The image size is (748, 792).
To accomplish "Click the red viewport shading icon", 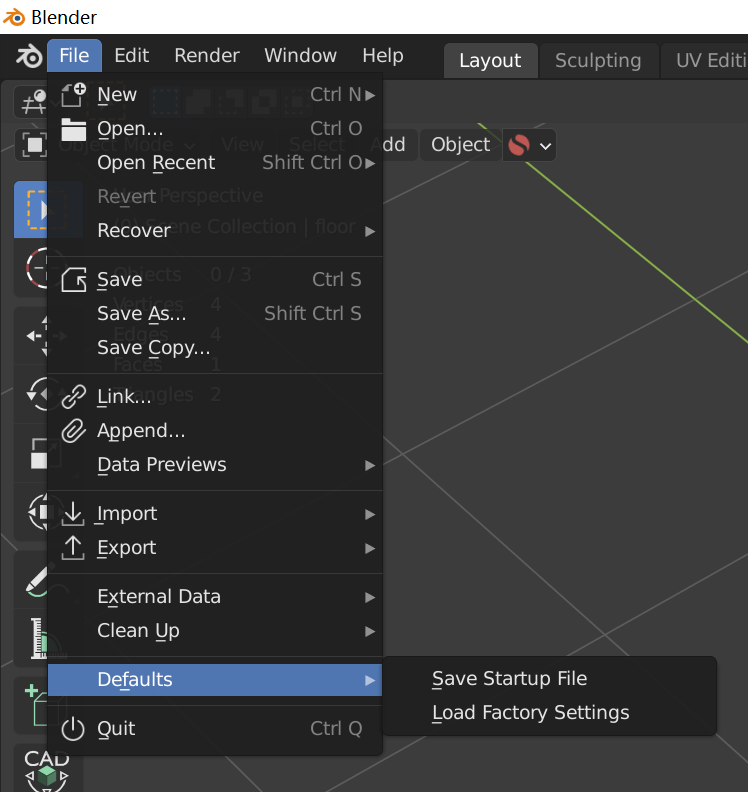I will coord(519,145).
